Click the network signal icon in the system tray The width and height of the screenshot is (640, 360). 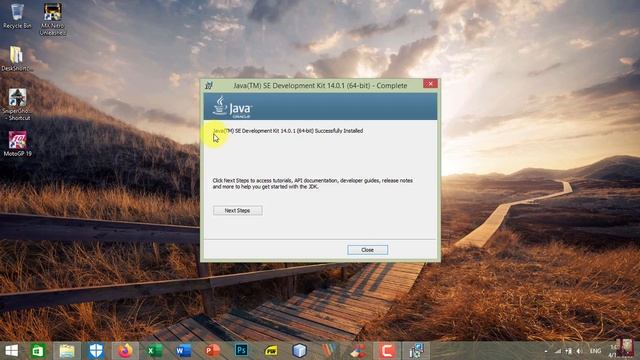click(x=558, y=351)
